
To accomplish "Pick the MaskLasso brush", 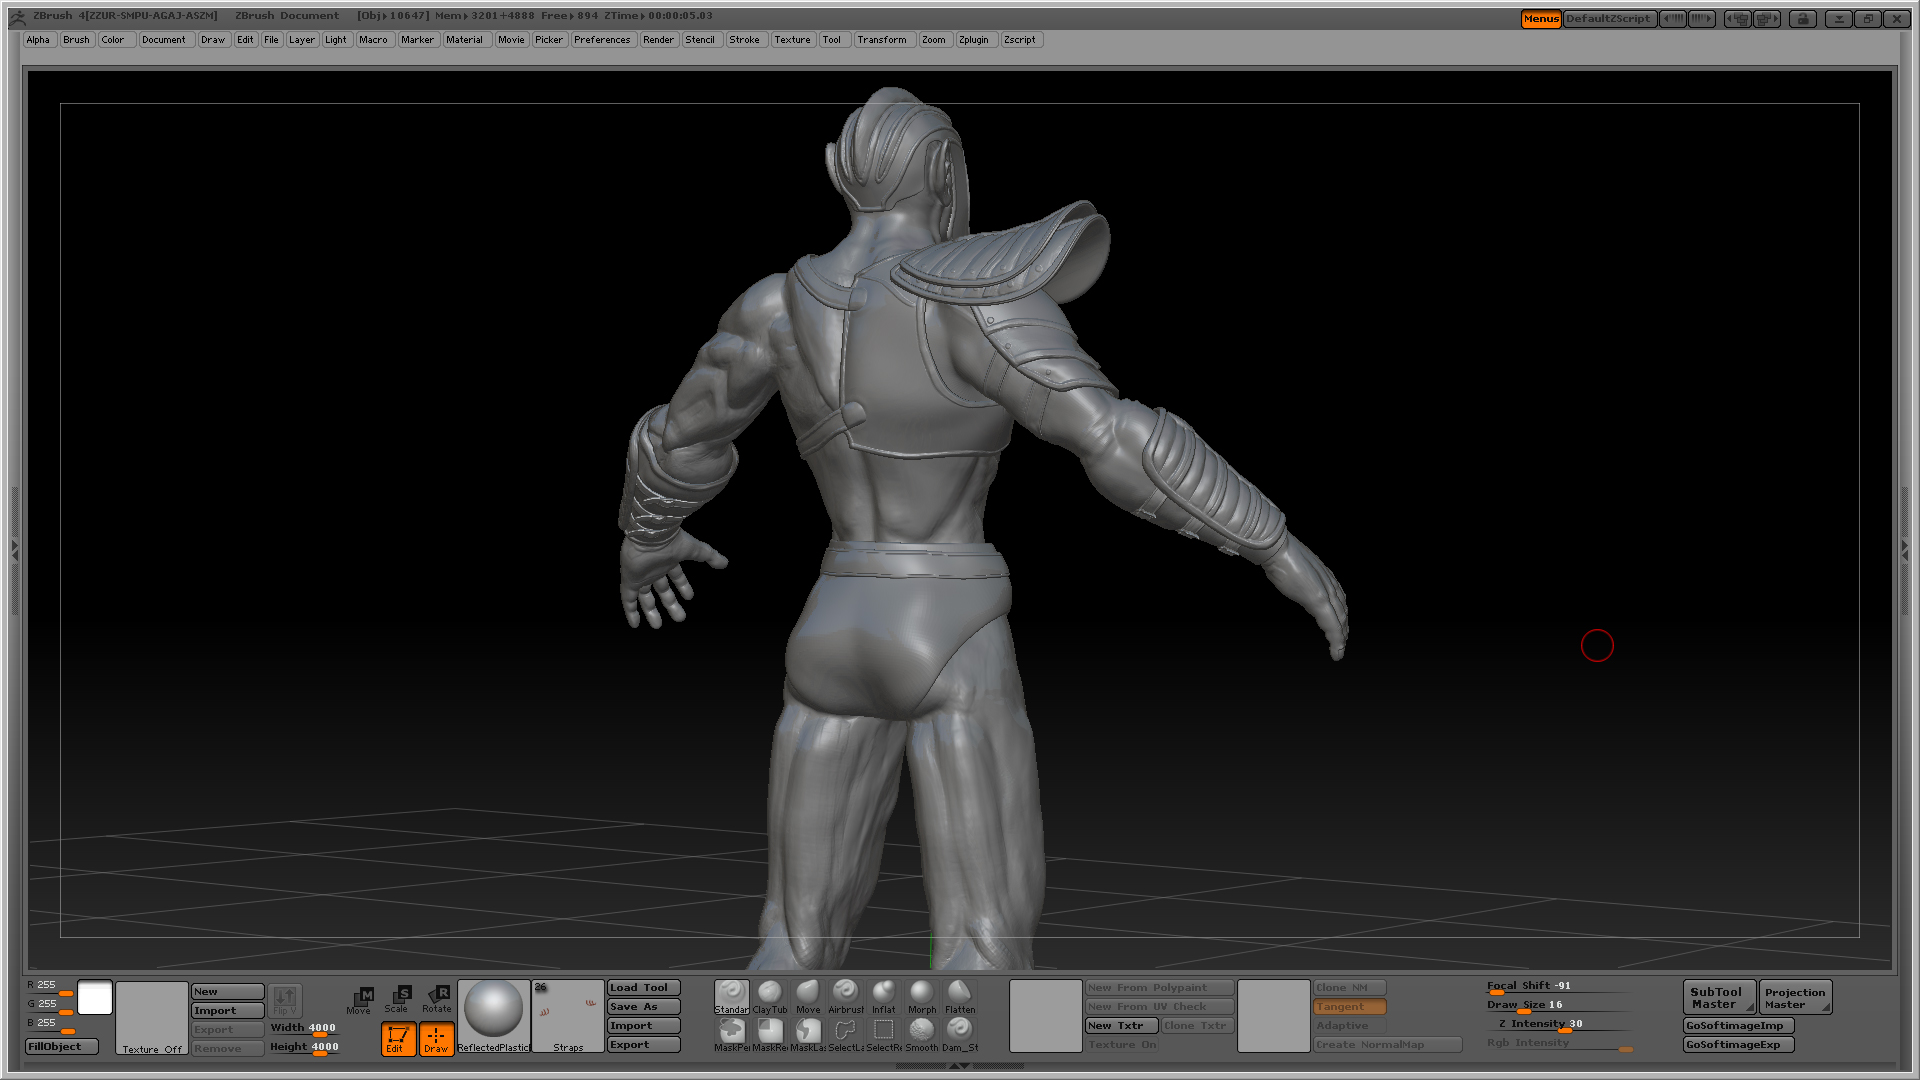I will (807, 1035).
